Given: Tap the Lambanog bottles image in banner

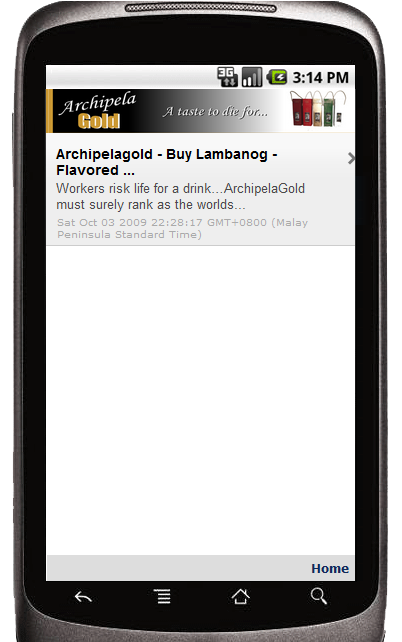Looking at the screenshot, I should coord(318,109).
